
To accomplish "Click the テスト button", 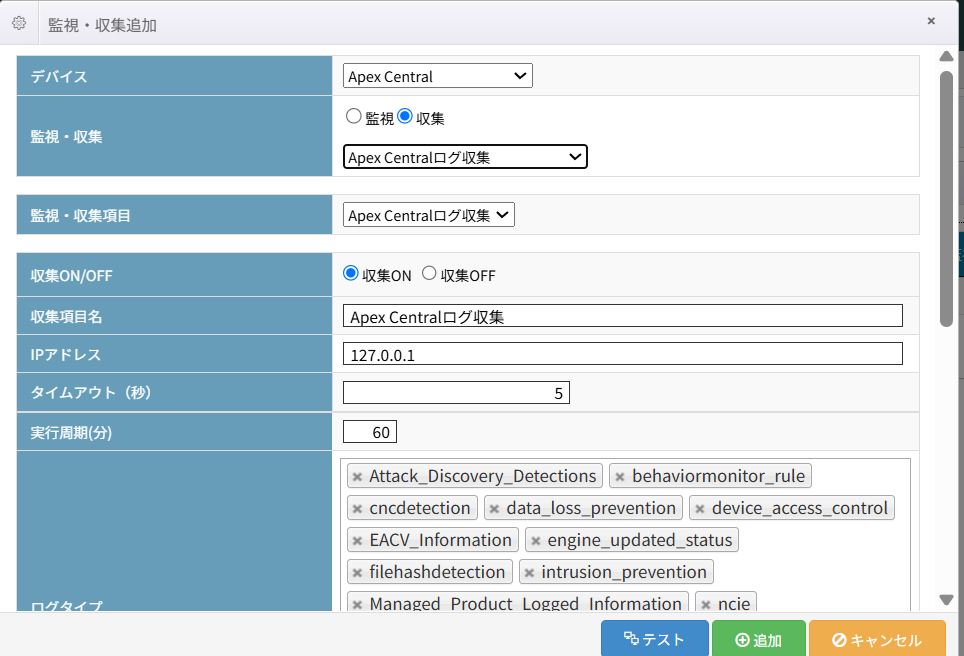I will tap(655, 638).
